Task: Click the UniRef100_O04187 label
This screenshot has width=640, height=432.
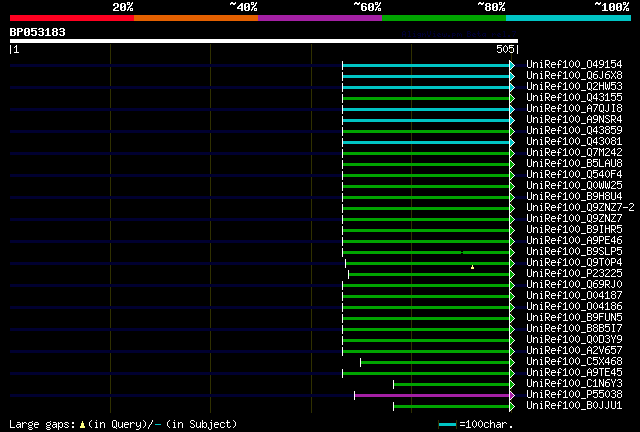Action: tap(574, 296)
